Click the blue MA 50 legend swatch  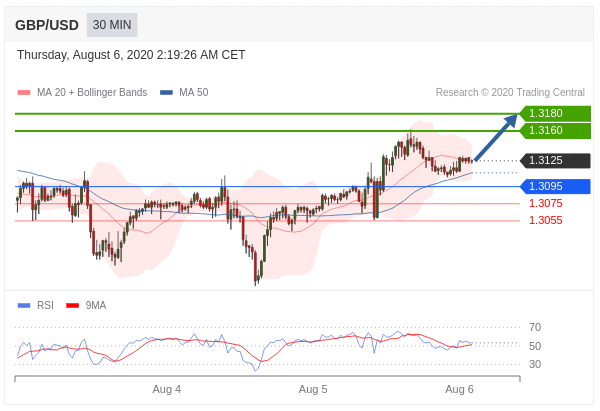(166, 92)
